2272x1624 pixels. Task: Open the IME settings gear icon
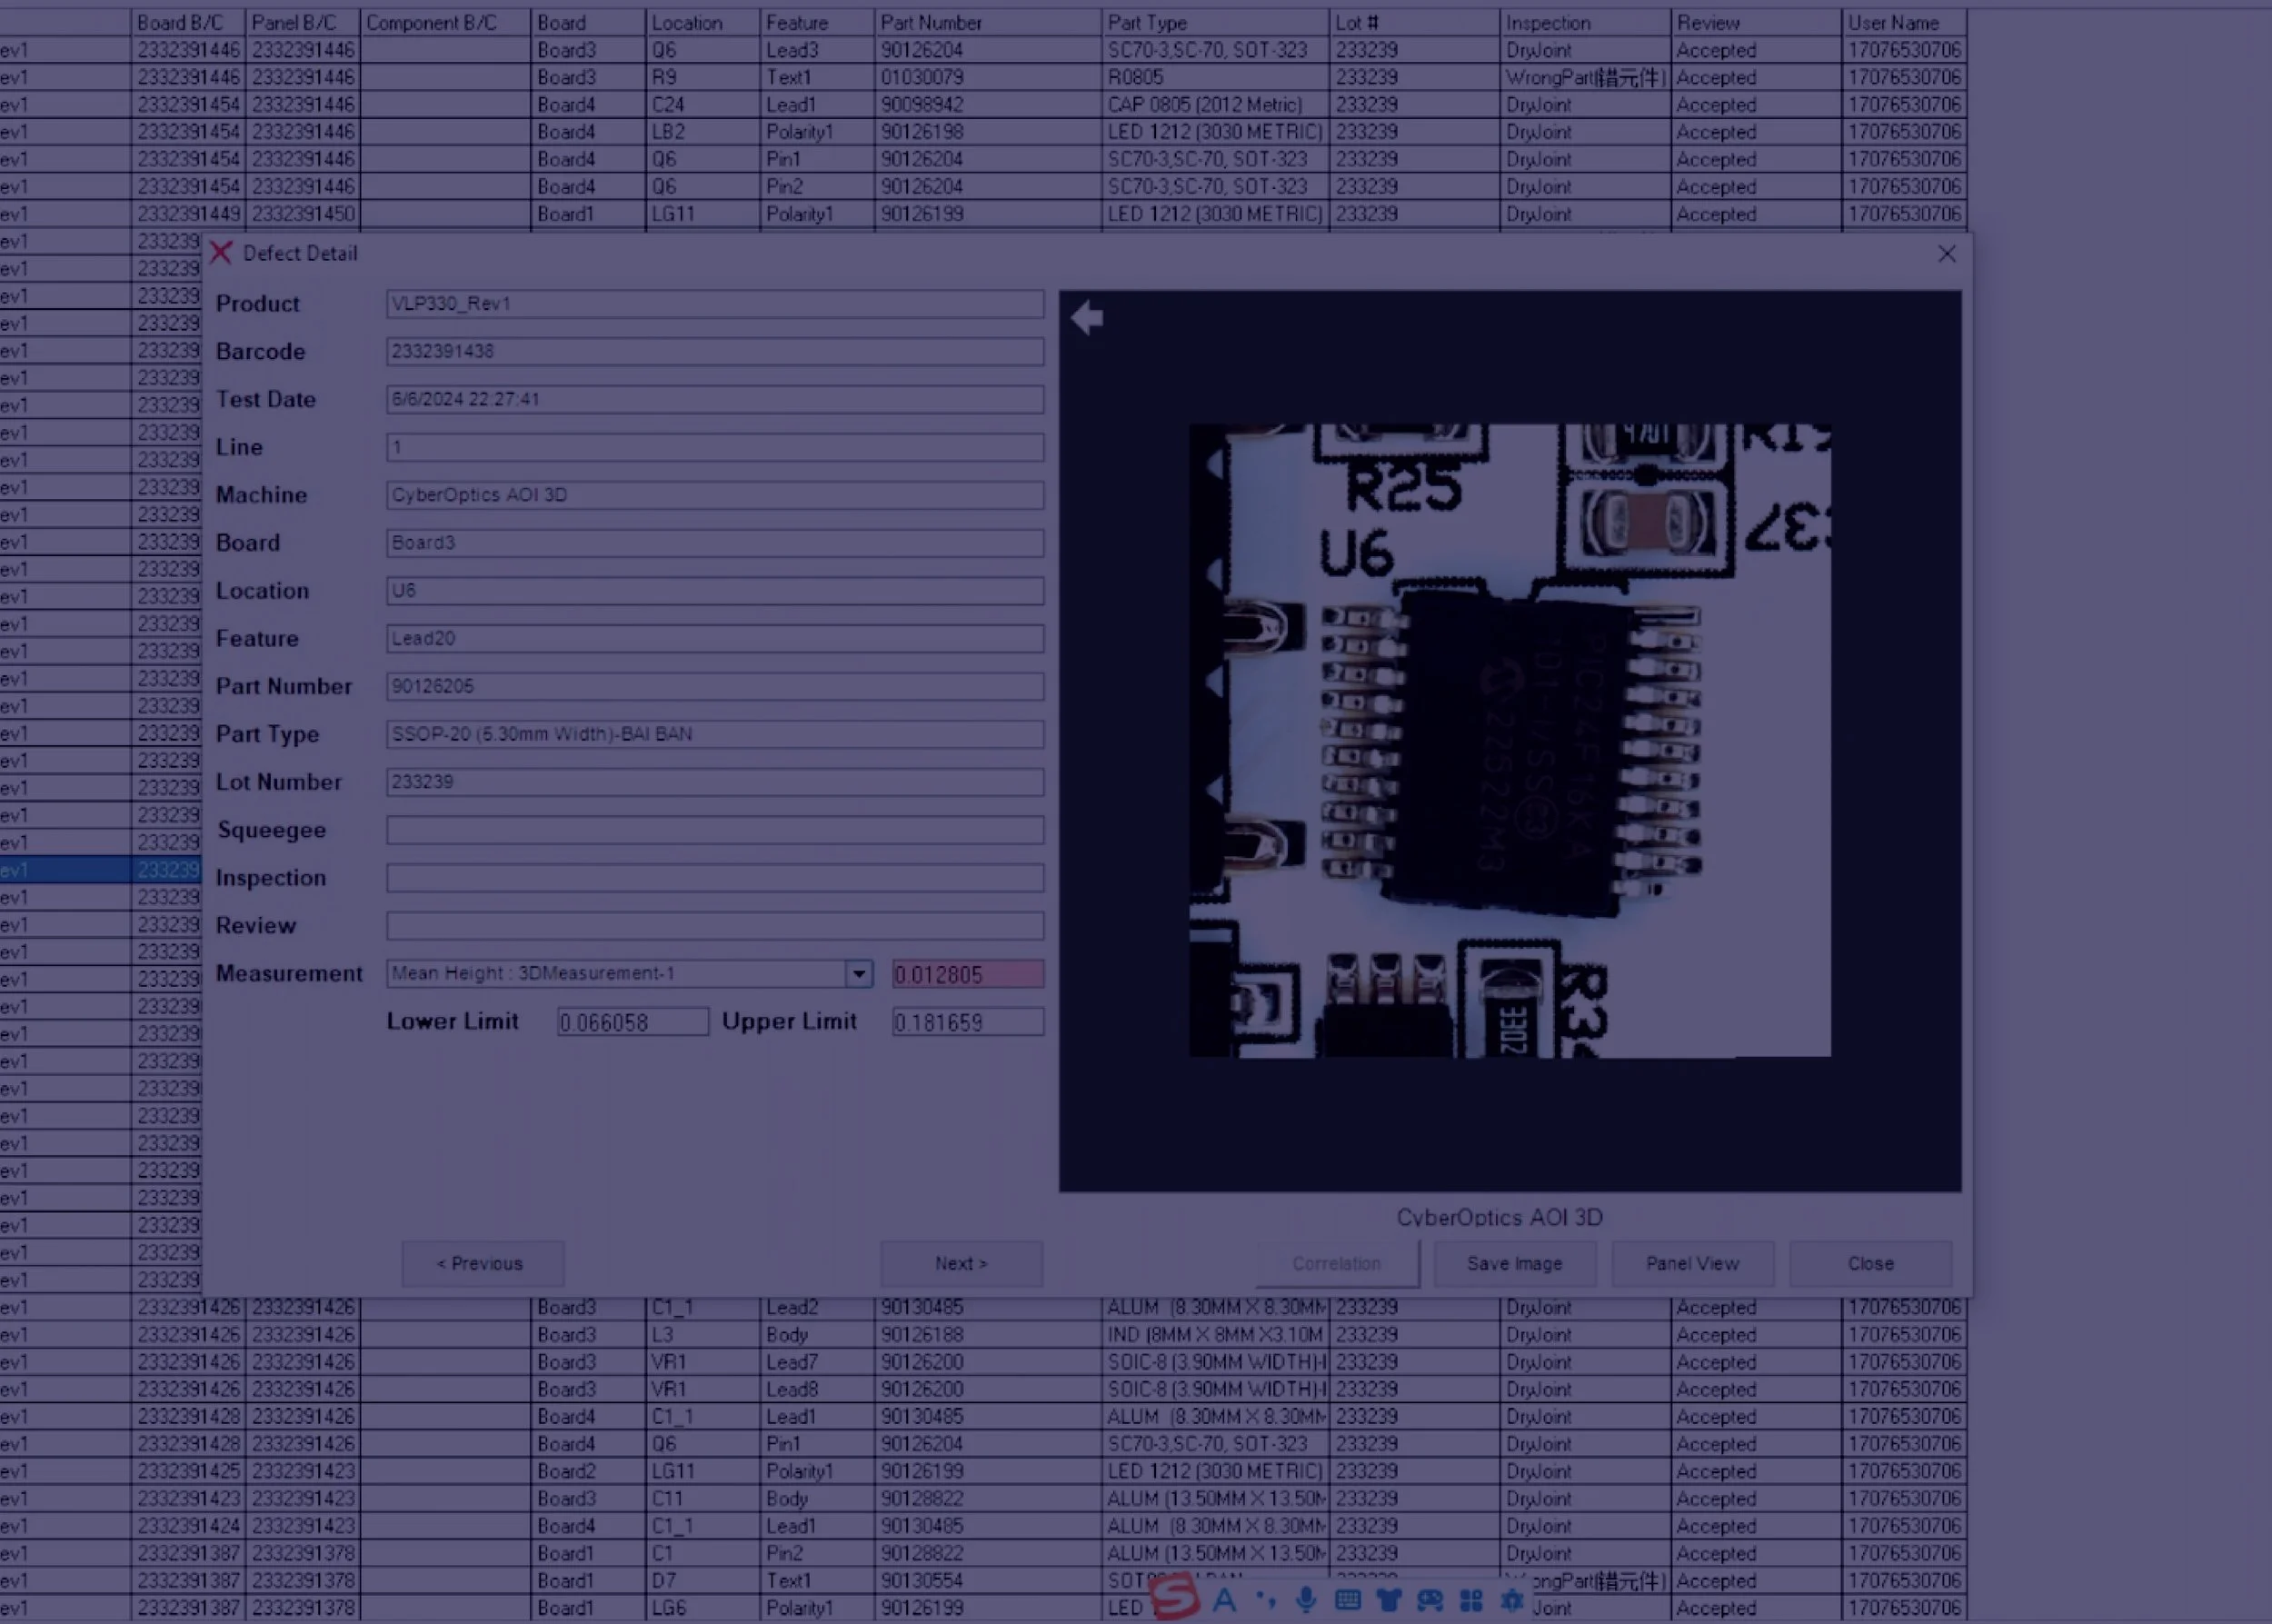coord(1512,1600)
